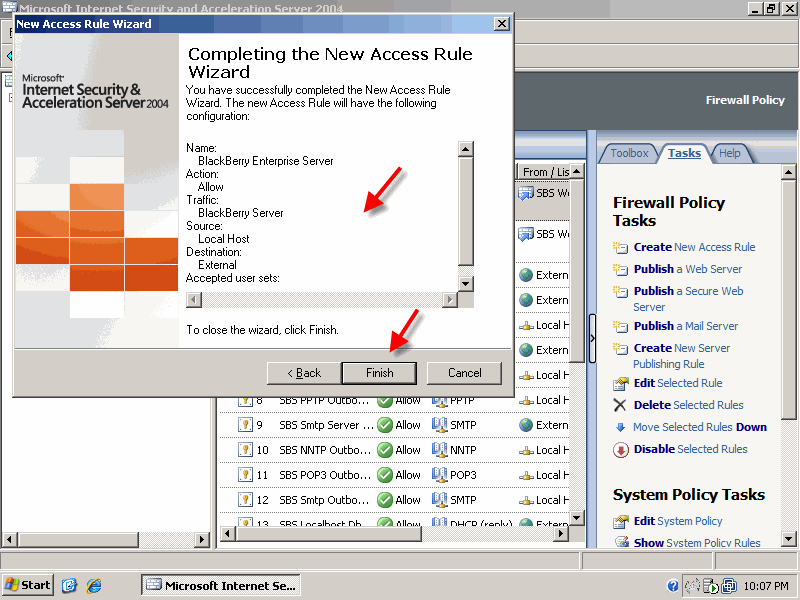Close the New Access Rule Wizard dialog
The height and width of the screenshot is (600, 800).
click(502, 23)
